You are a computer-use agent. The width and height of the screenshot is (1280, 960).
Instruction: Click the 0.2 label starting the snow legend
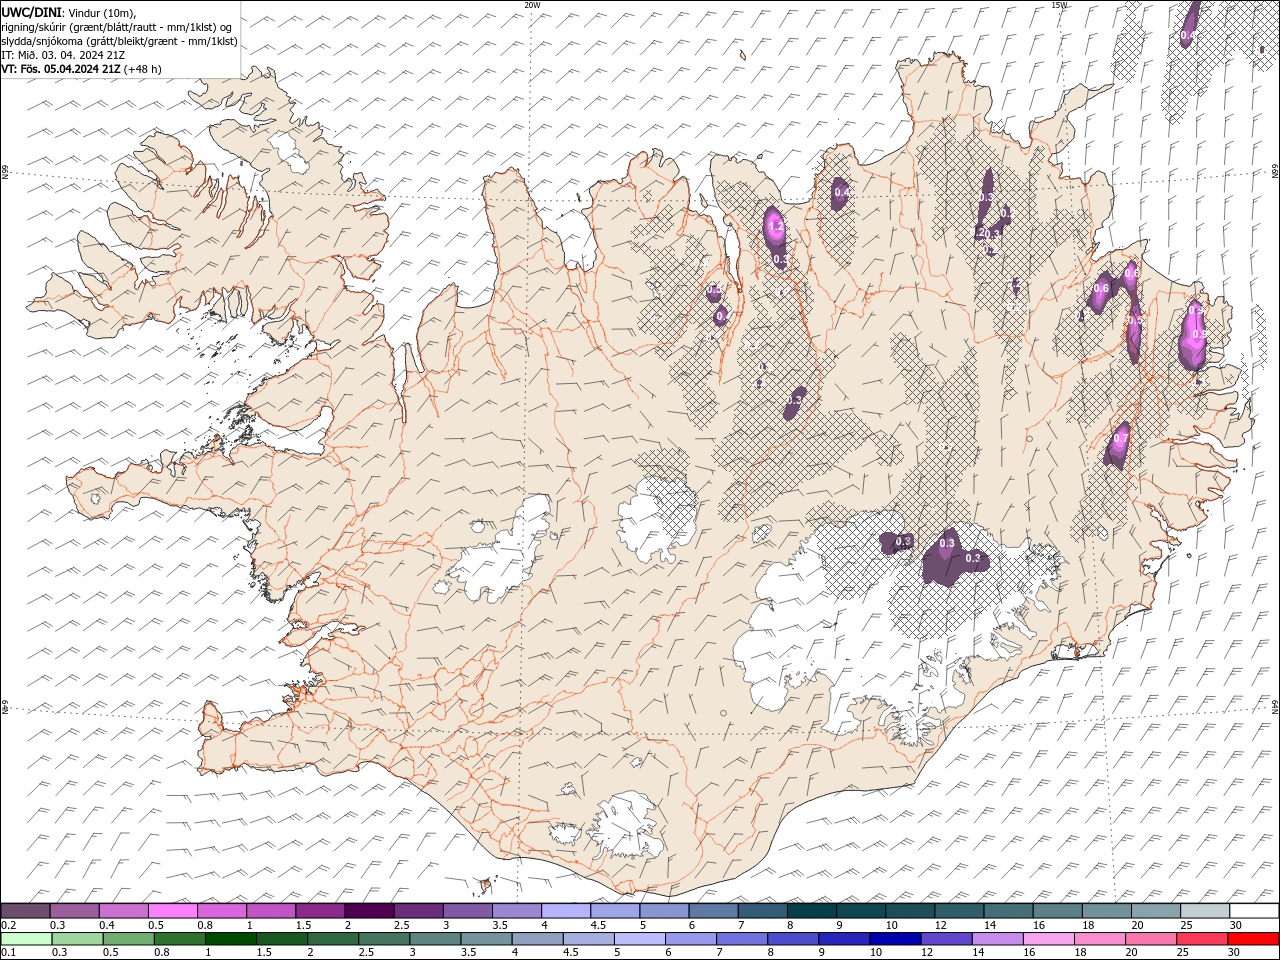(x=8, y=925)
